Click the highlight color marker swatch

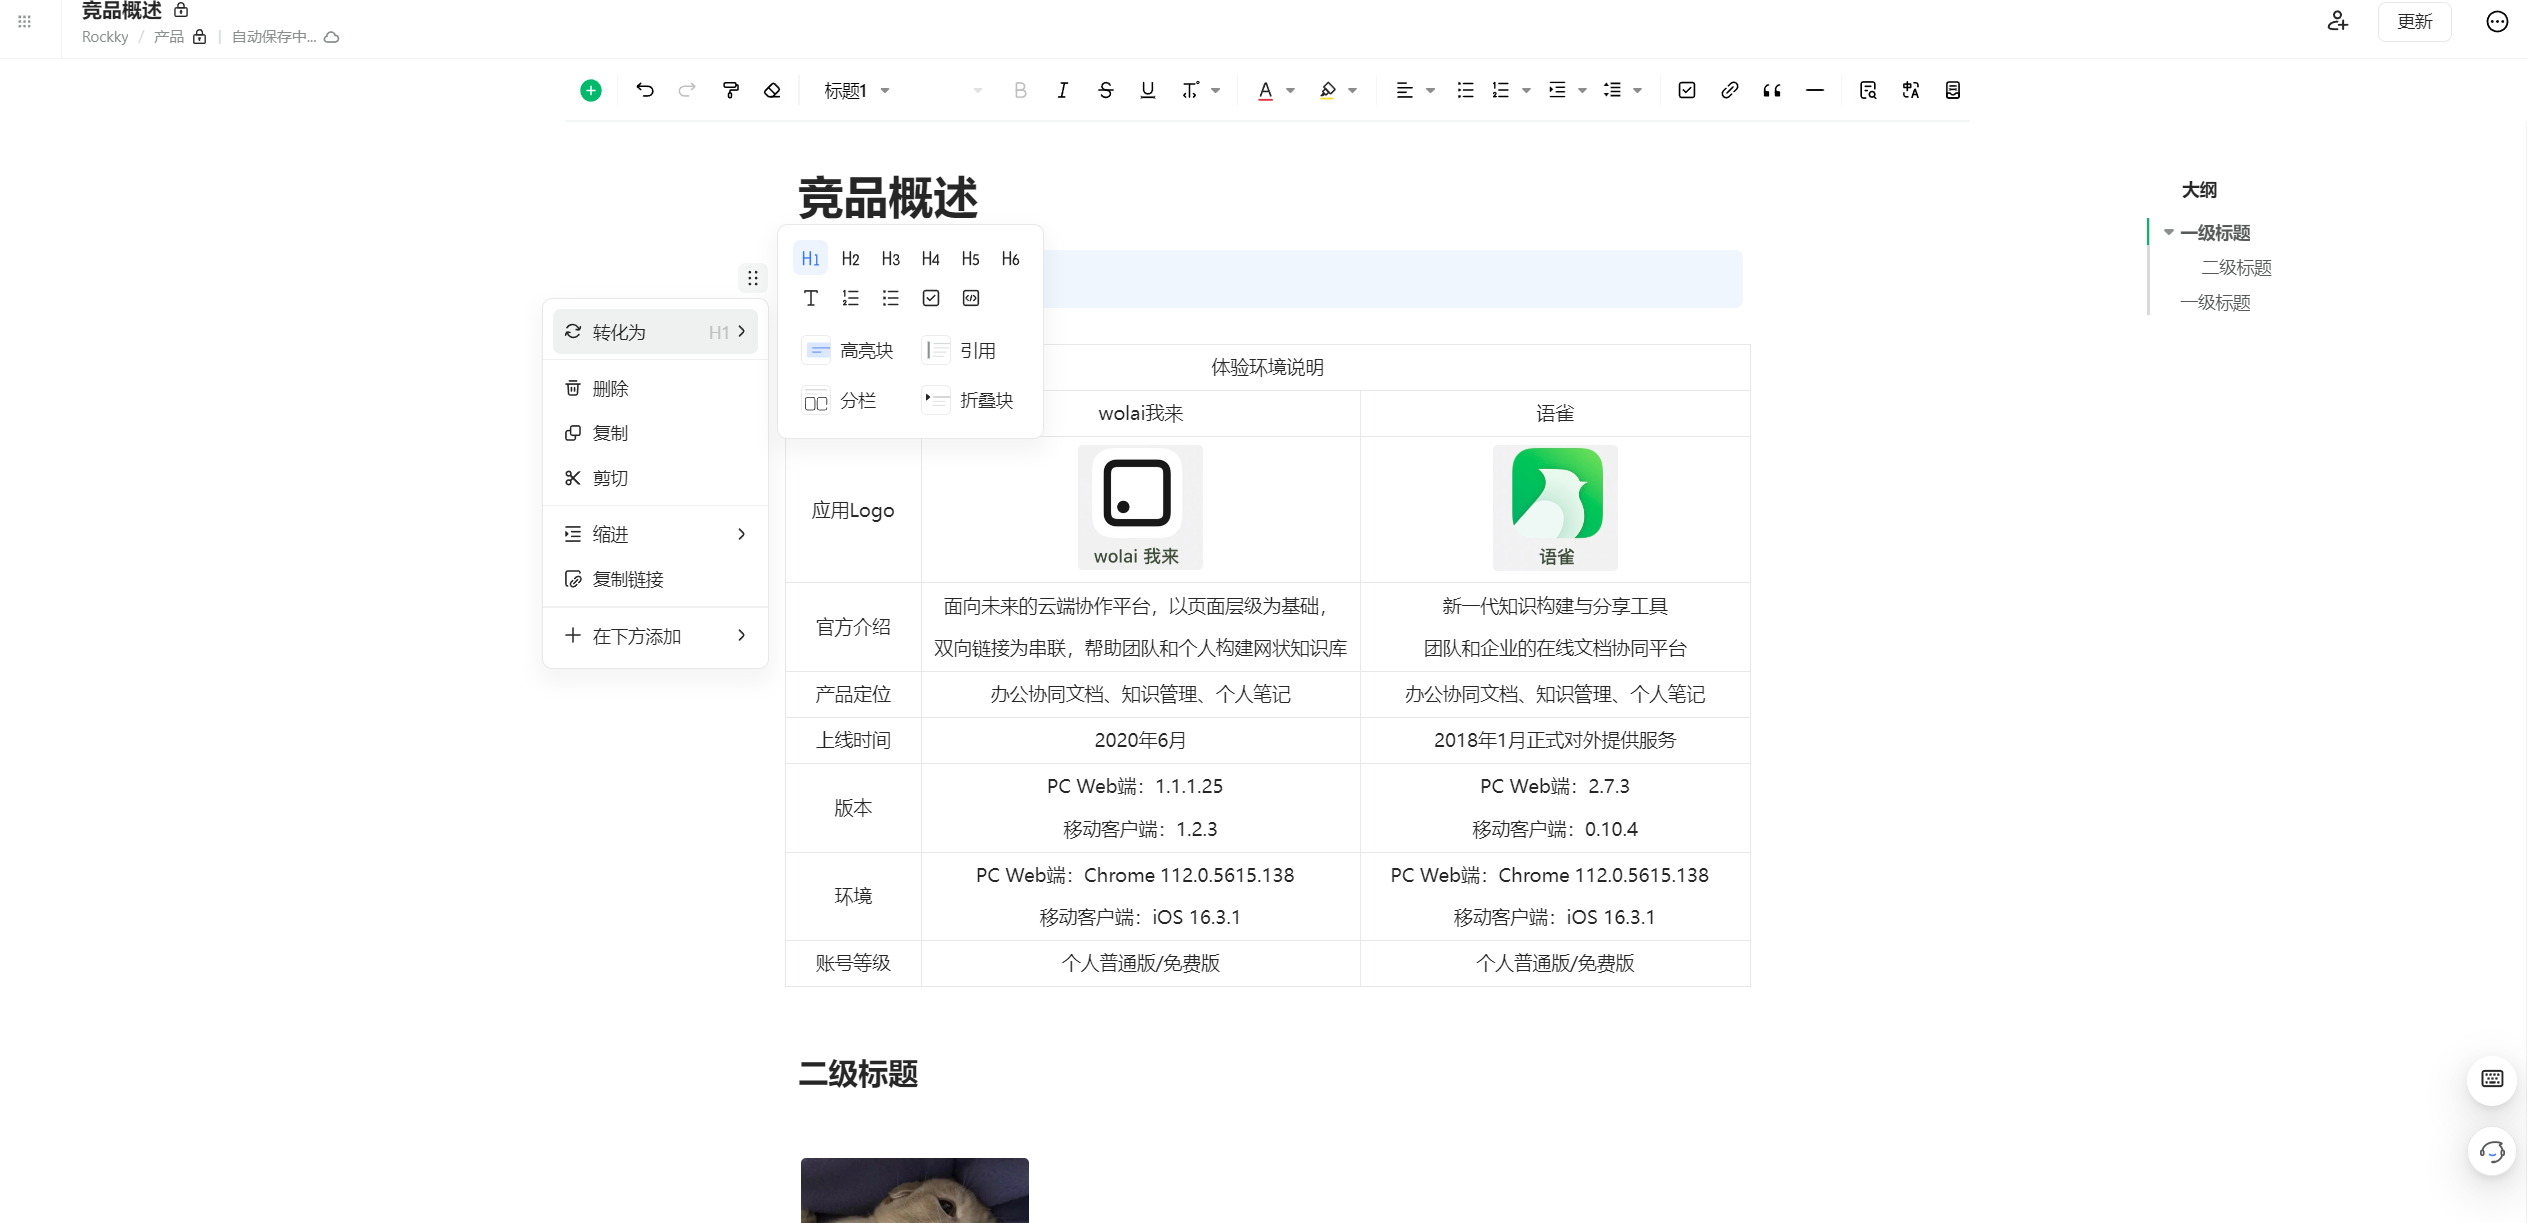pyautogui.click(x=1327, y=91)
